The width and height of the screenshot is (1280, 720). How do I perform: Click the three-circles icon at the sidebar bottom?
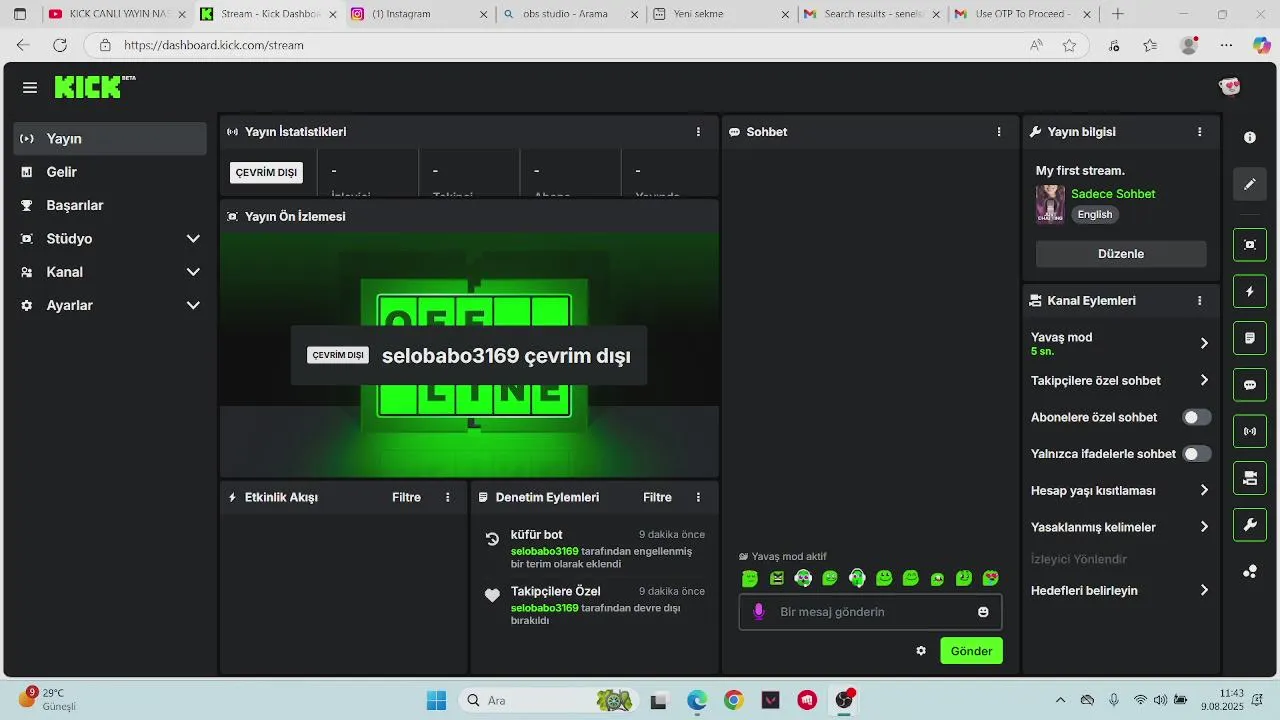click(1250, 571)
